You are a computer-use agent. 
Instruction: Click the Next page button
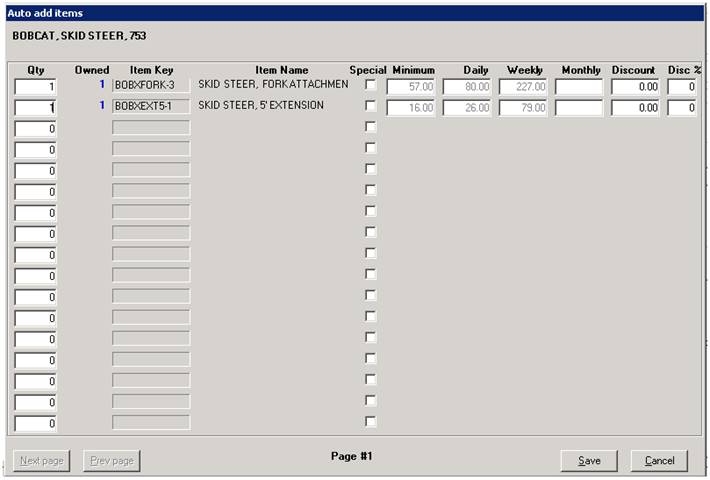point(42,461)
